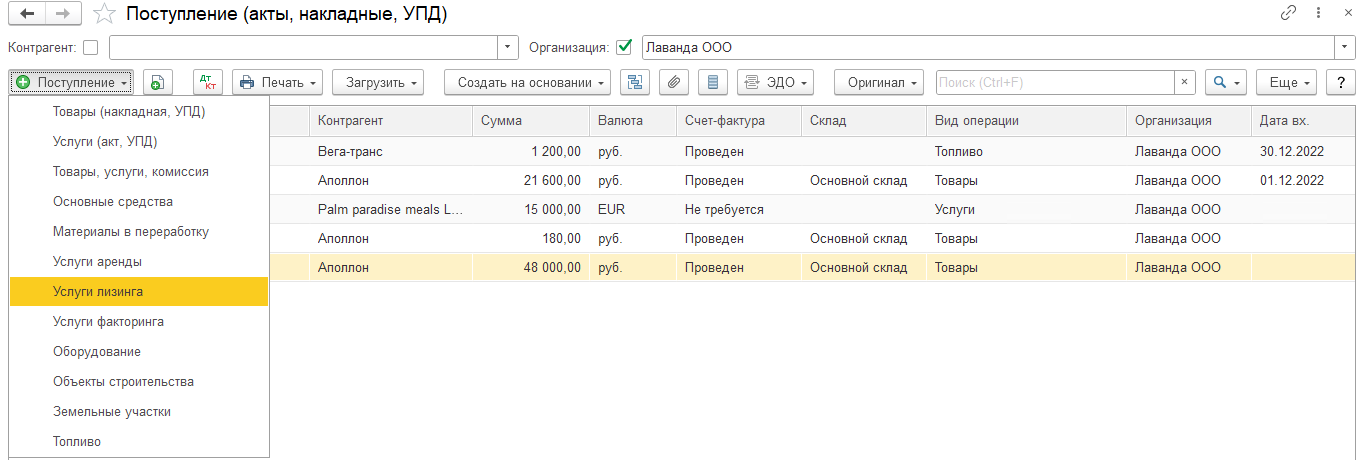Open attached files via paperclip icon
Screen dimensions: 1364x460
point(674,82)
